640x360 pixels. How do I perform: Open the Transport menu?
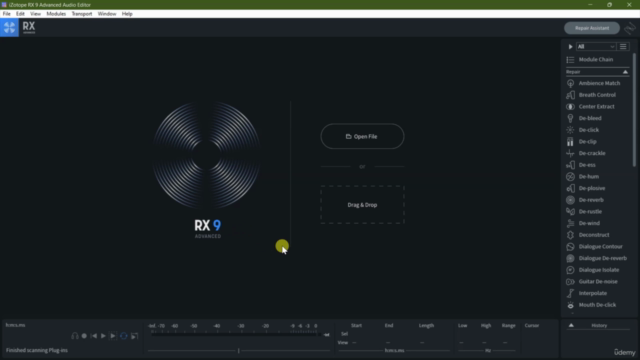pos(82,13)
